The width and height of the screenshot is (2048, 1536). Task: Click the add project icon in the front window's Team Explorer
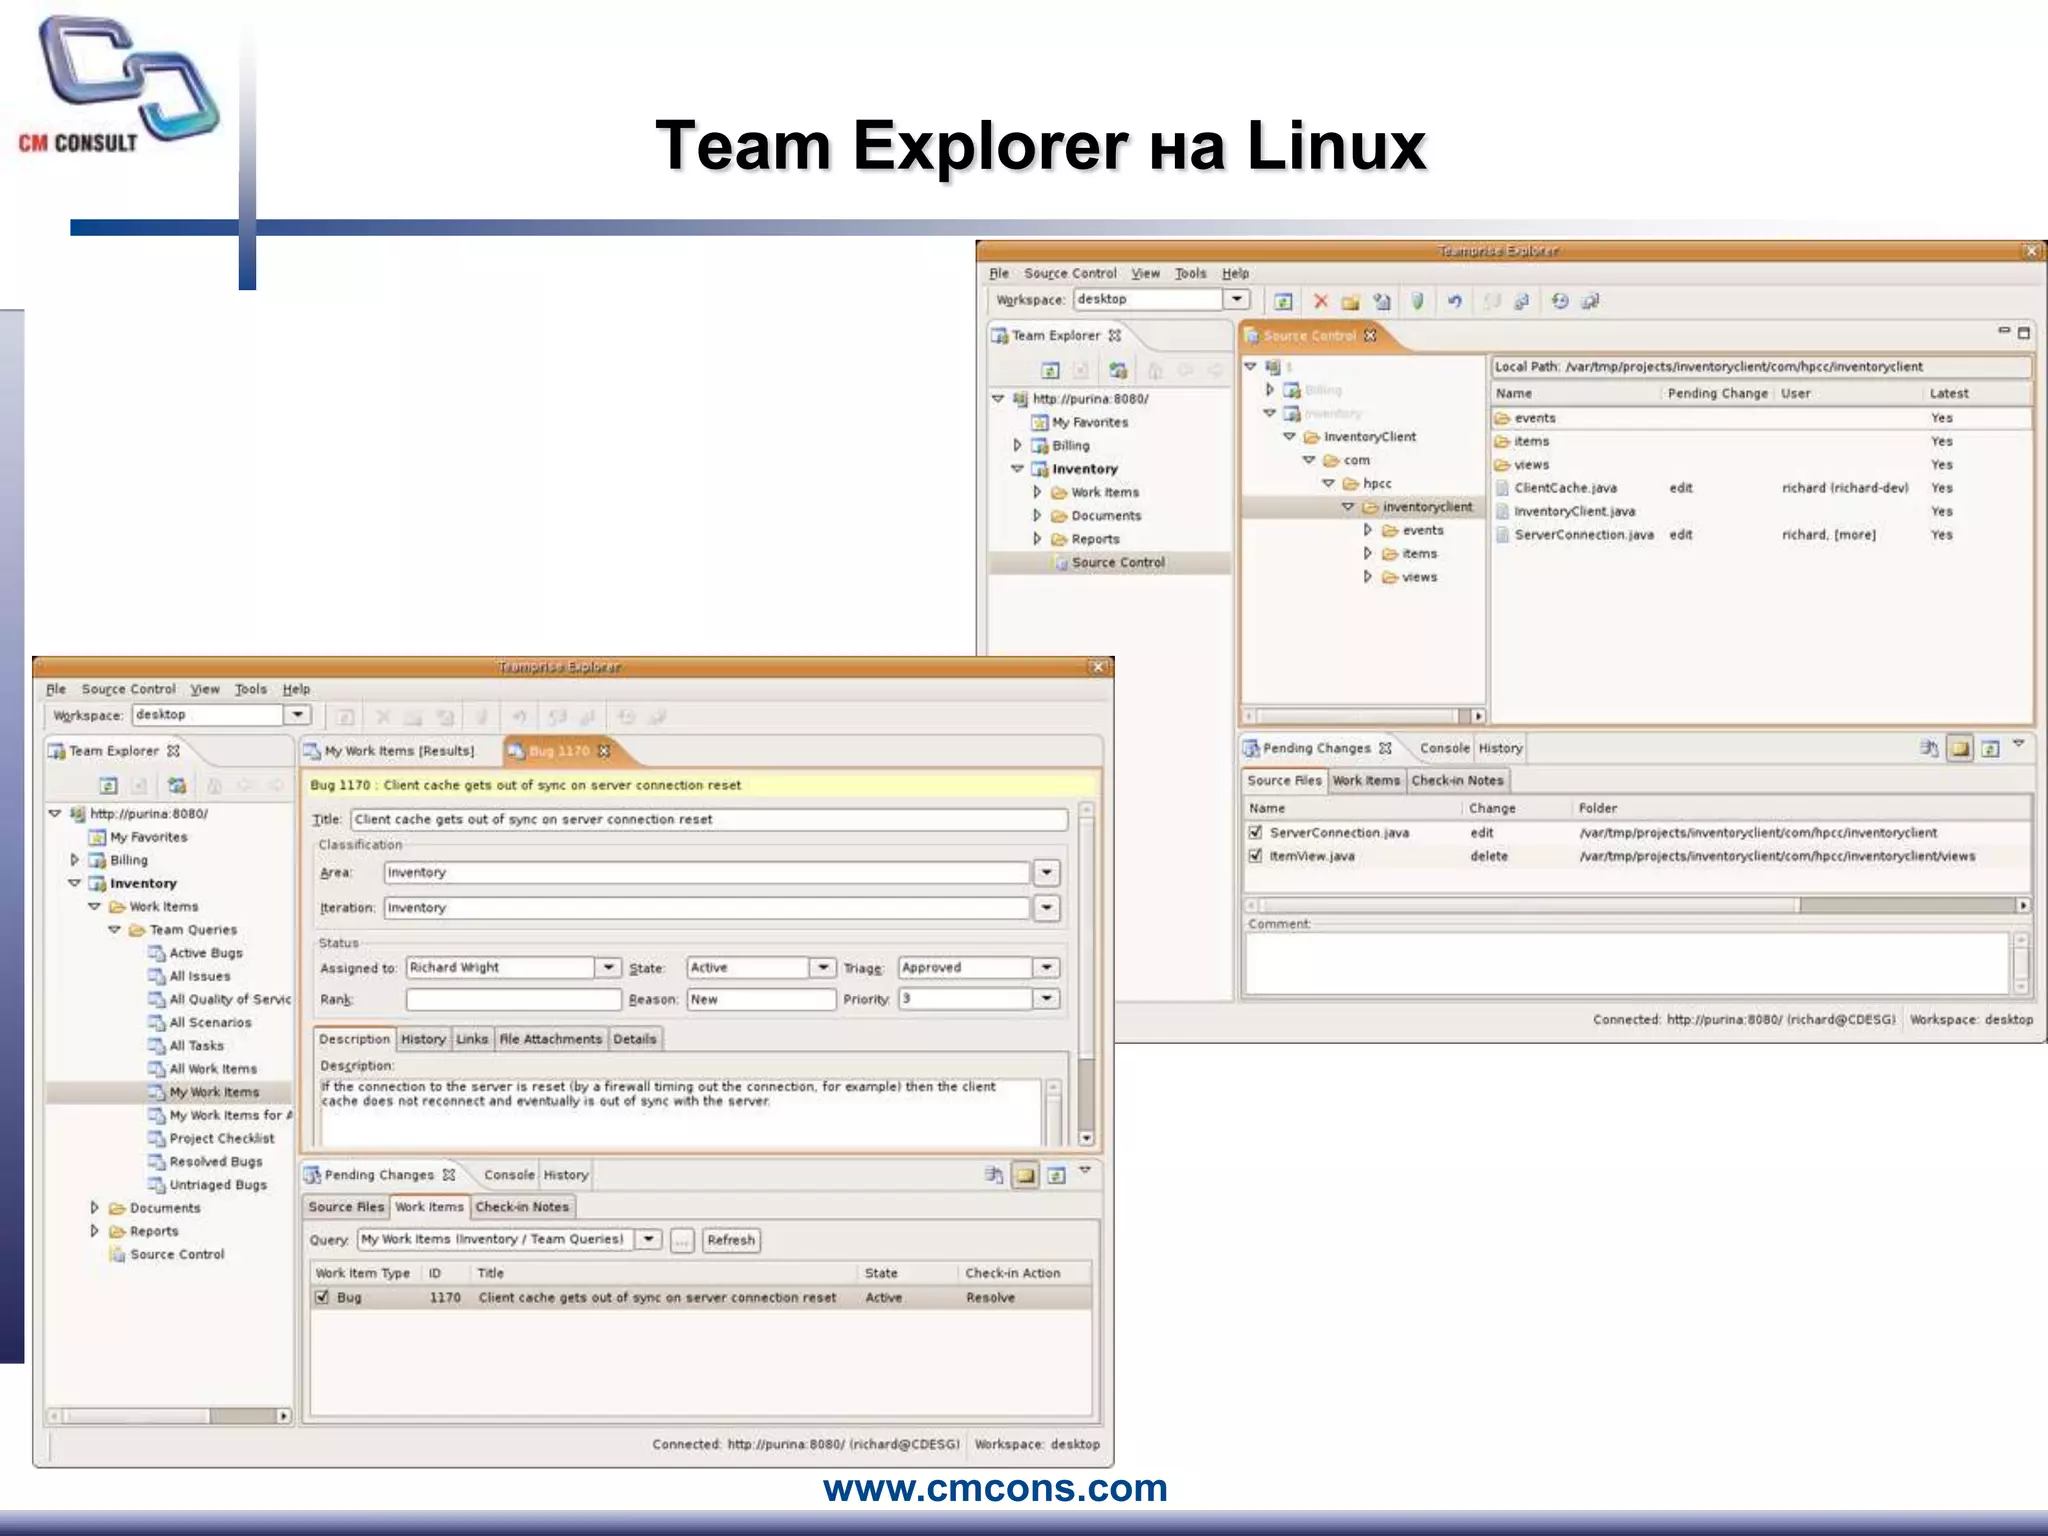177,786
